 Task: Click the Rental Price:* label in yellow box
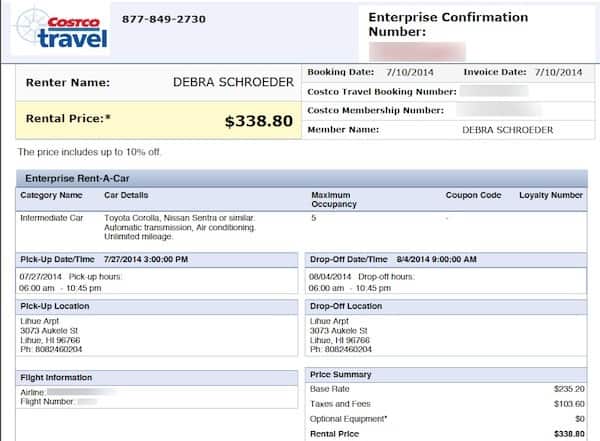68,119
